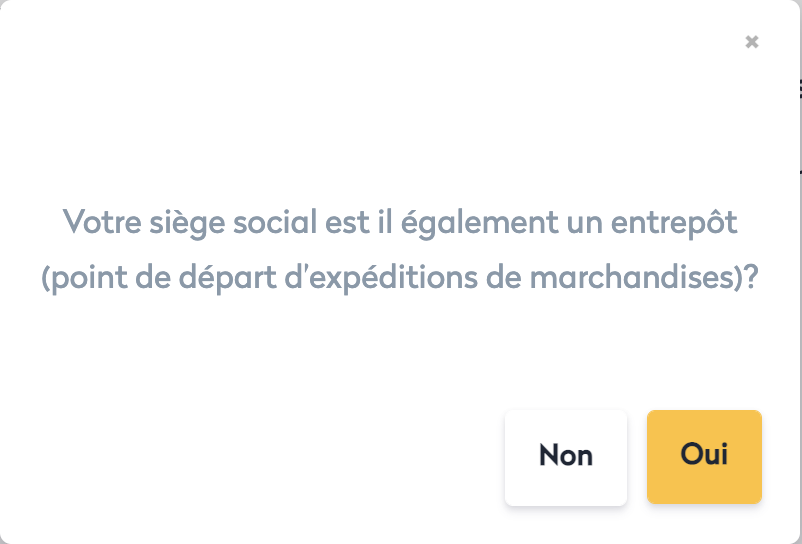The height and width of the screenshot is (544, 802).
Task: Close the dialog with the X icon
Action: point(752,42)
